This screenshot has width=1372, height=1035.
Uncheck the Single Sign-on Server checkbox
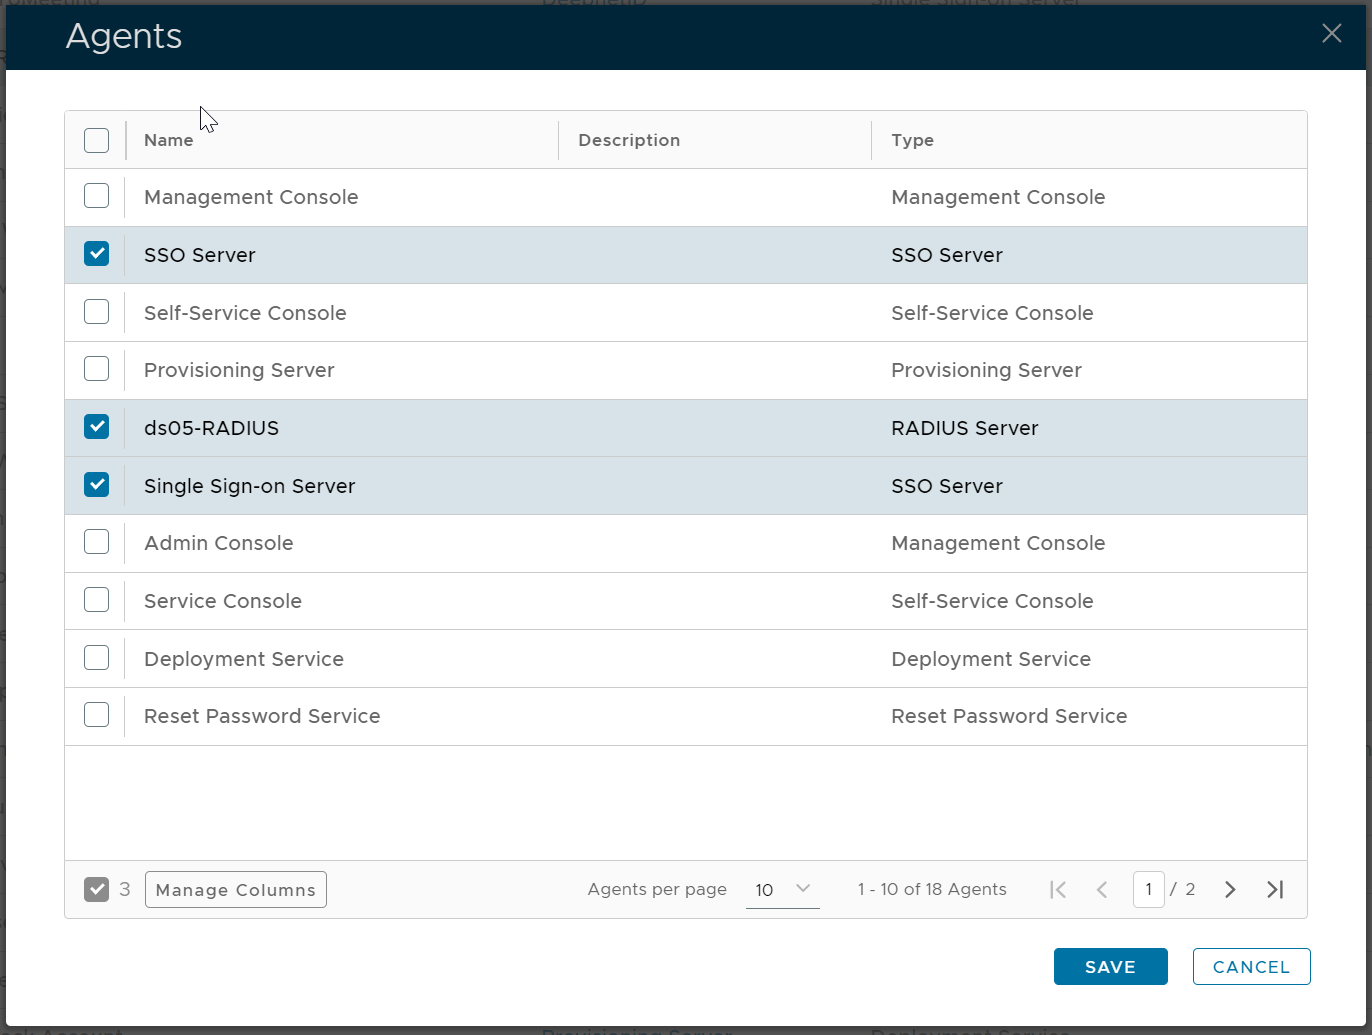click(x=97, y=486)
